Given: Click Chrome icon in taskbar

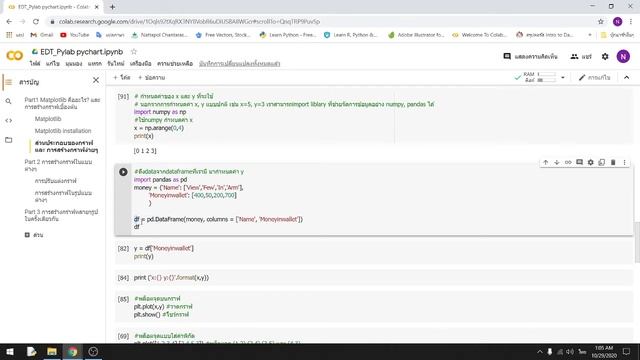Looking at the screenshot, I should (x=73, y=351).
